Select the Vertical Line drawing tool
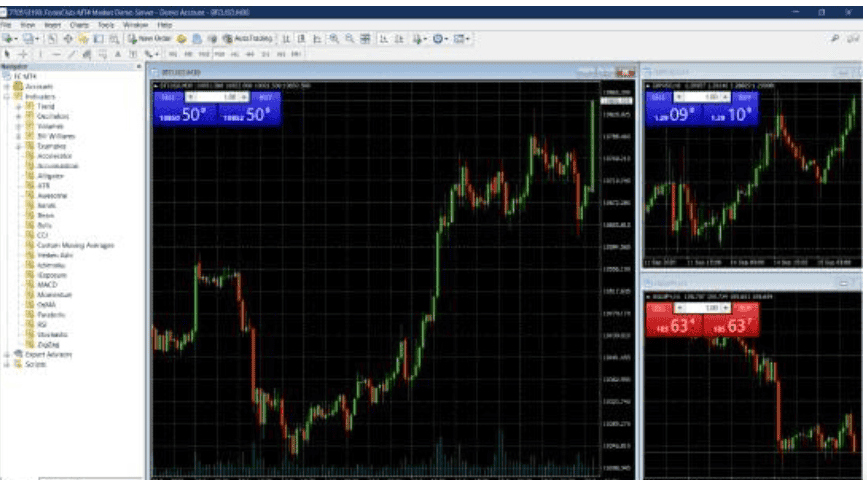Screen dimensions: 867x480 tap(40, 54)
